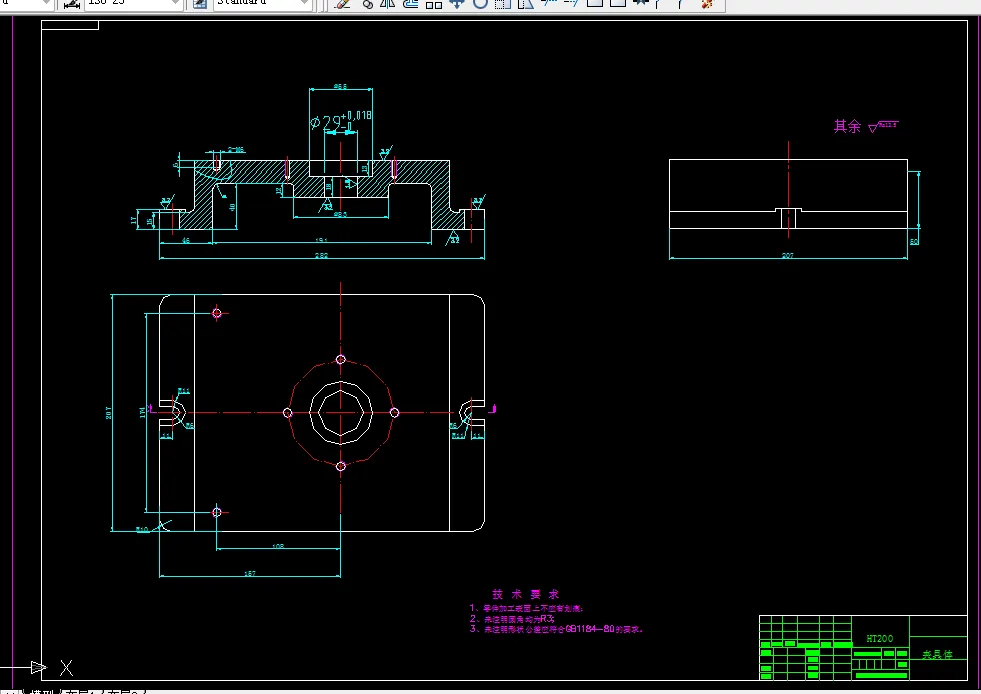This screenshot has height=694, width=981.
Task: Click the Explode tool icon at toolbar end
Action: (708, 4)
